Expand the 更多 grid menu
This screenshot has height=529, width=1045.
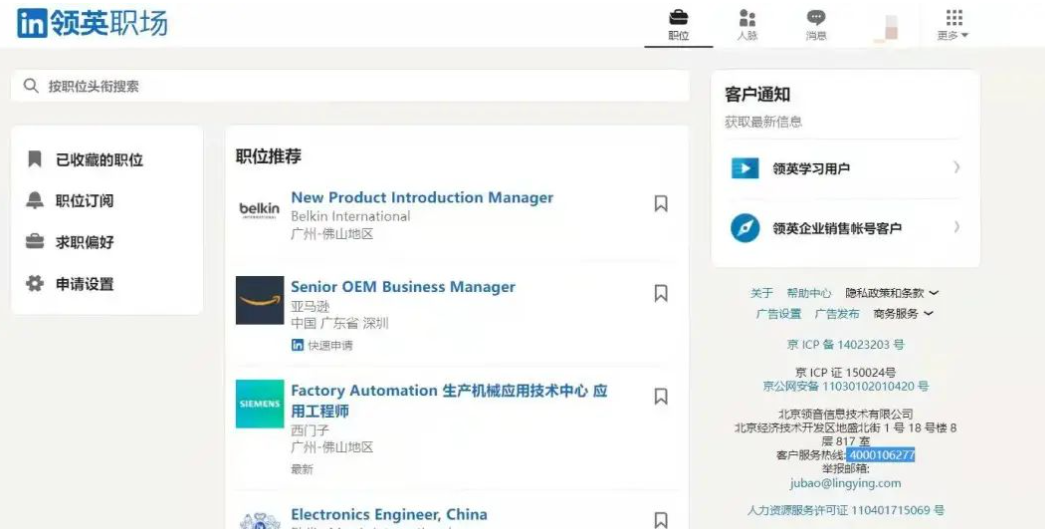(x=953, y=25)
